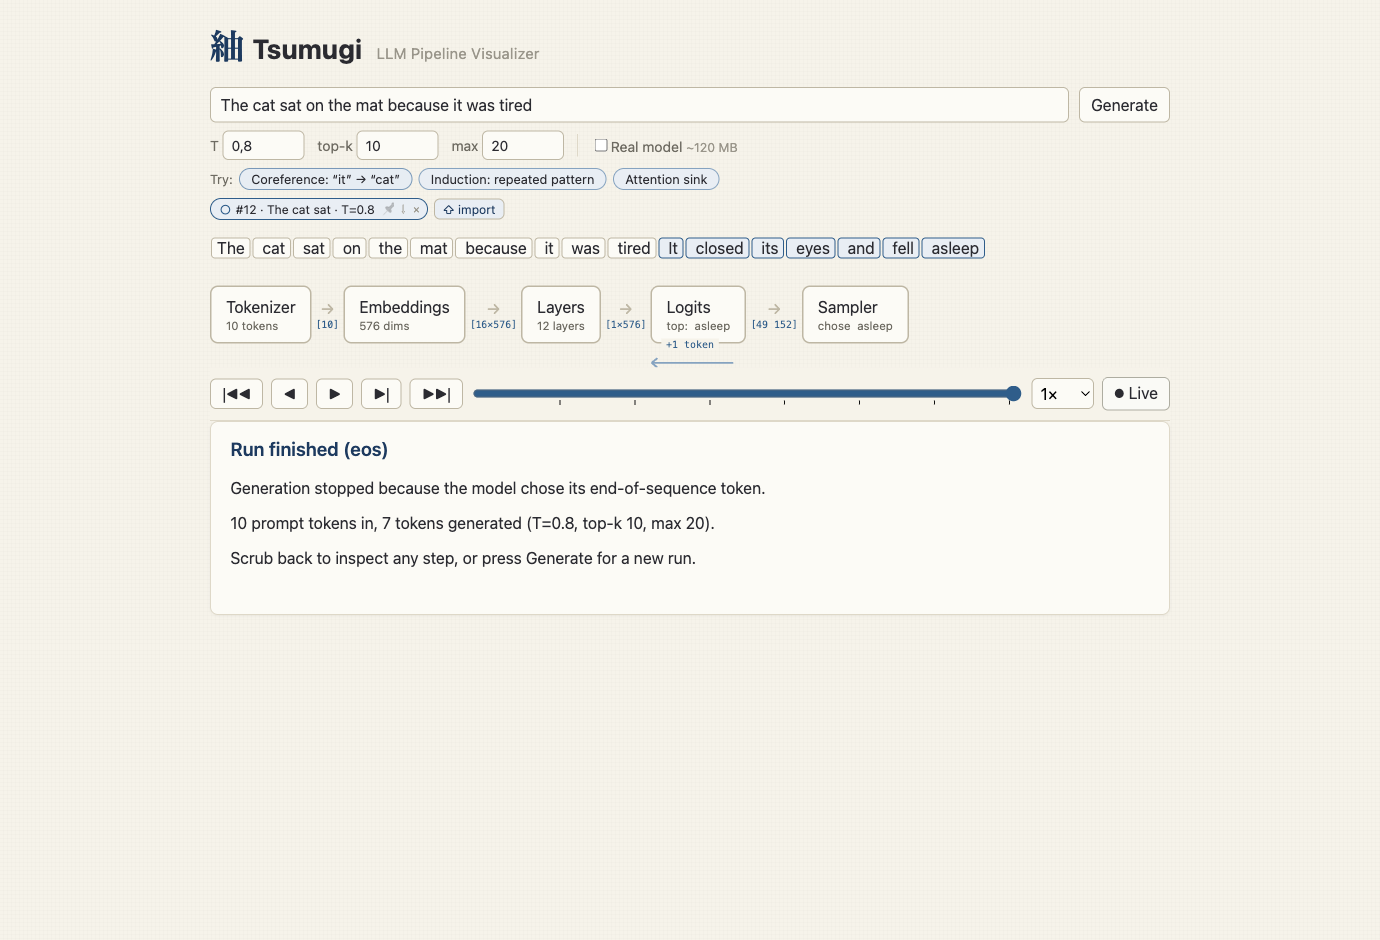Select the generated token "eyes"
The image size is (1380, 940).
812,248
